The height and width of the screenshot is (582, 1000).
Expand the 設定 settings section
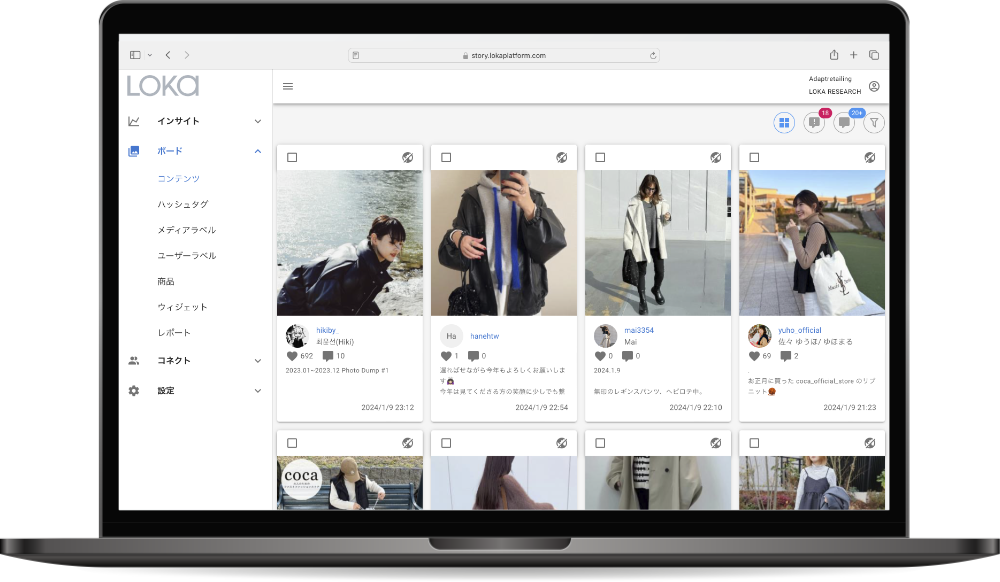click(257, 391)
